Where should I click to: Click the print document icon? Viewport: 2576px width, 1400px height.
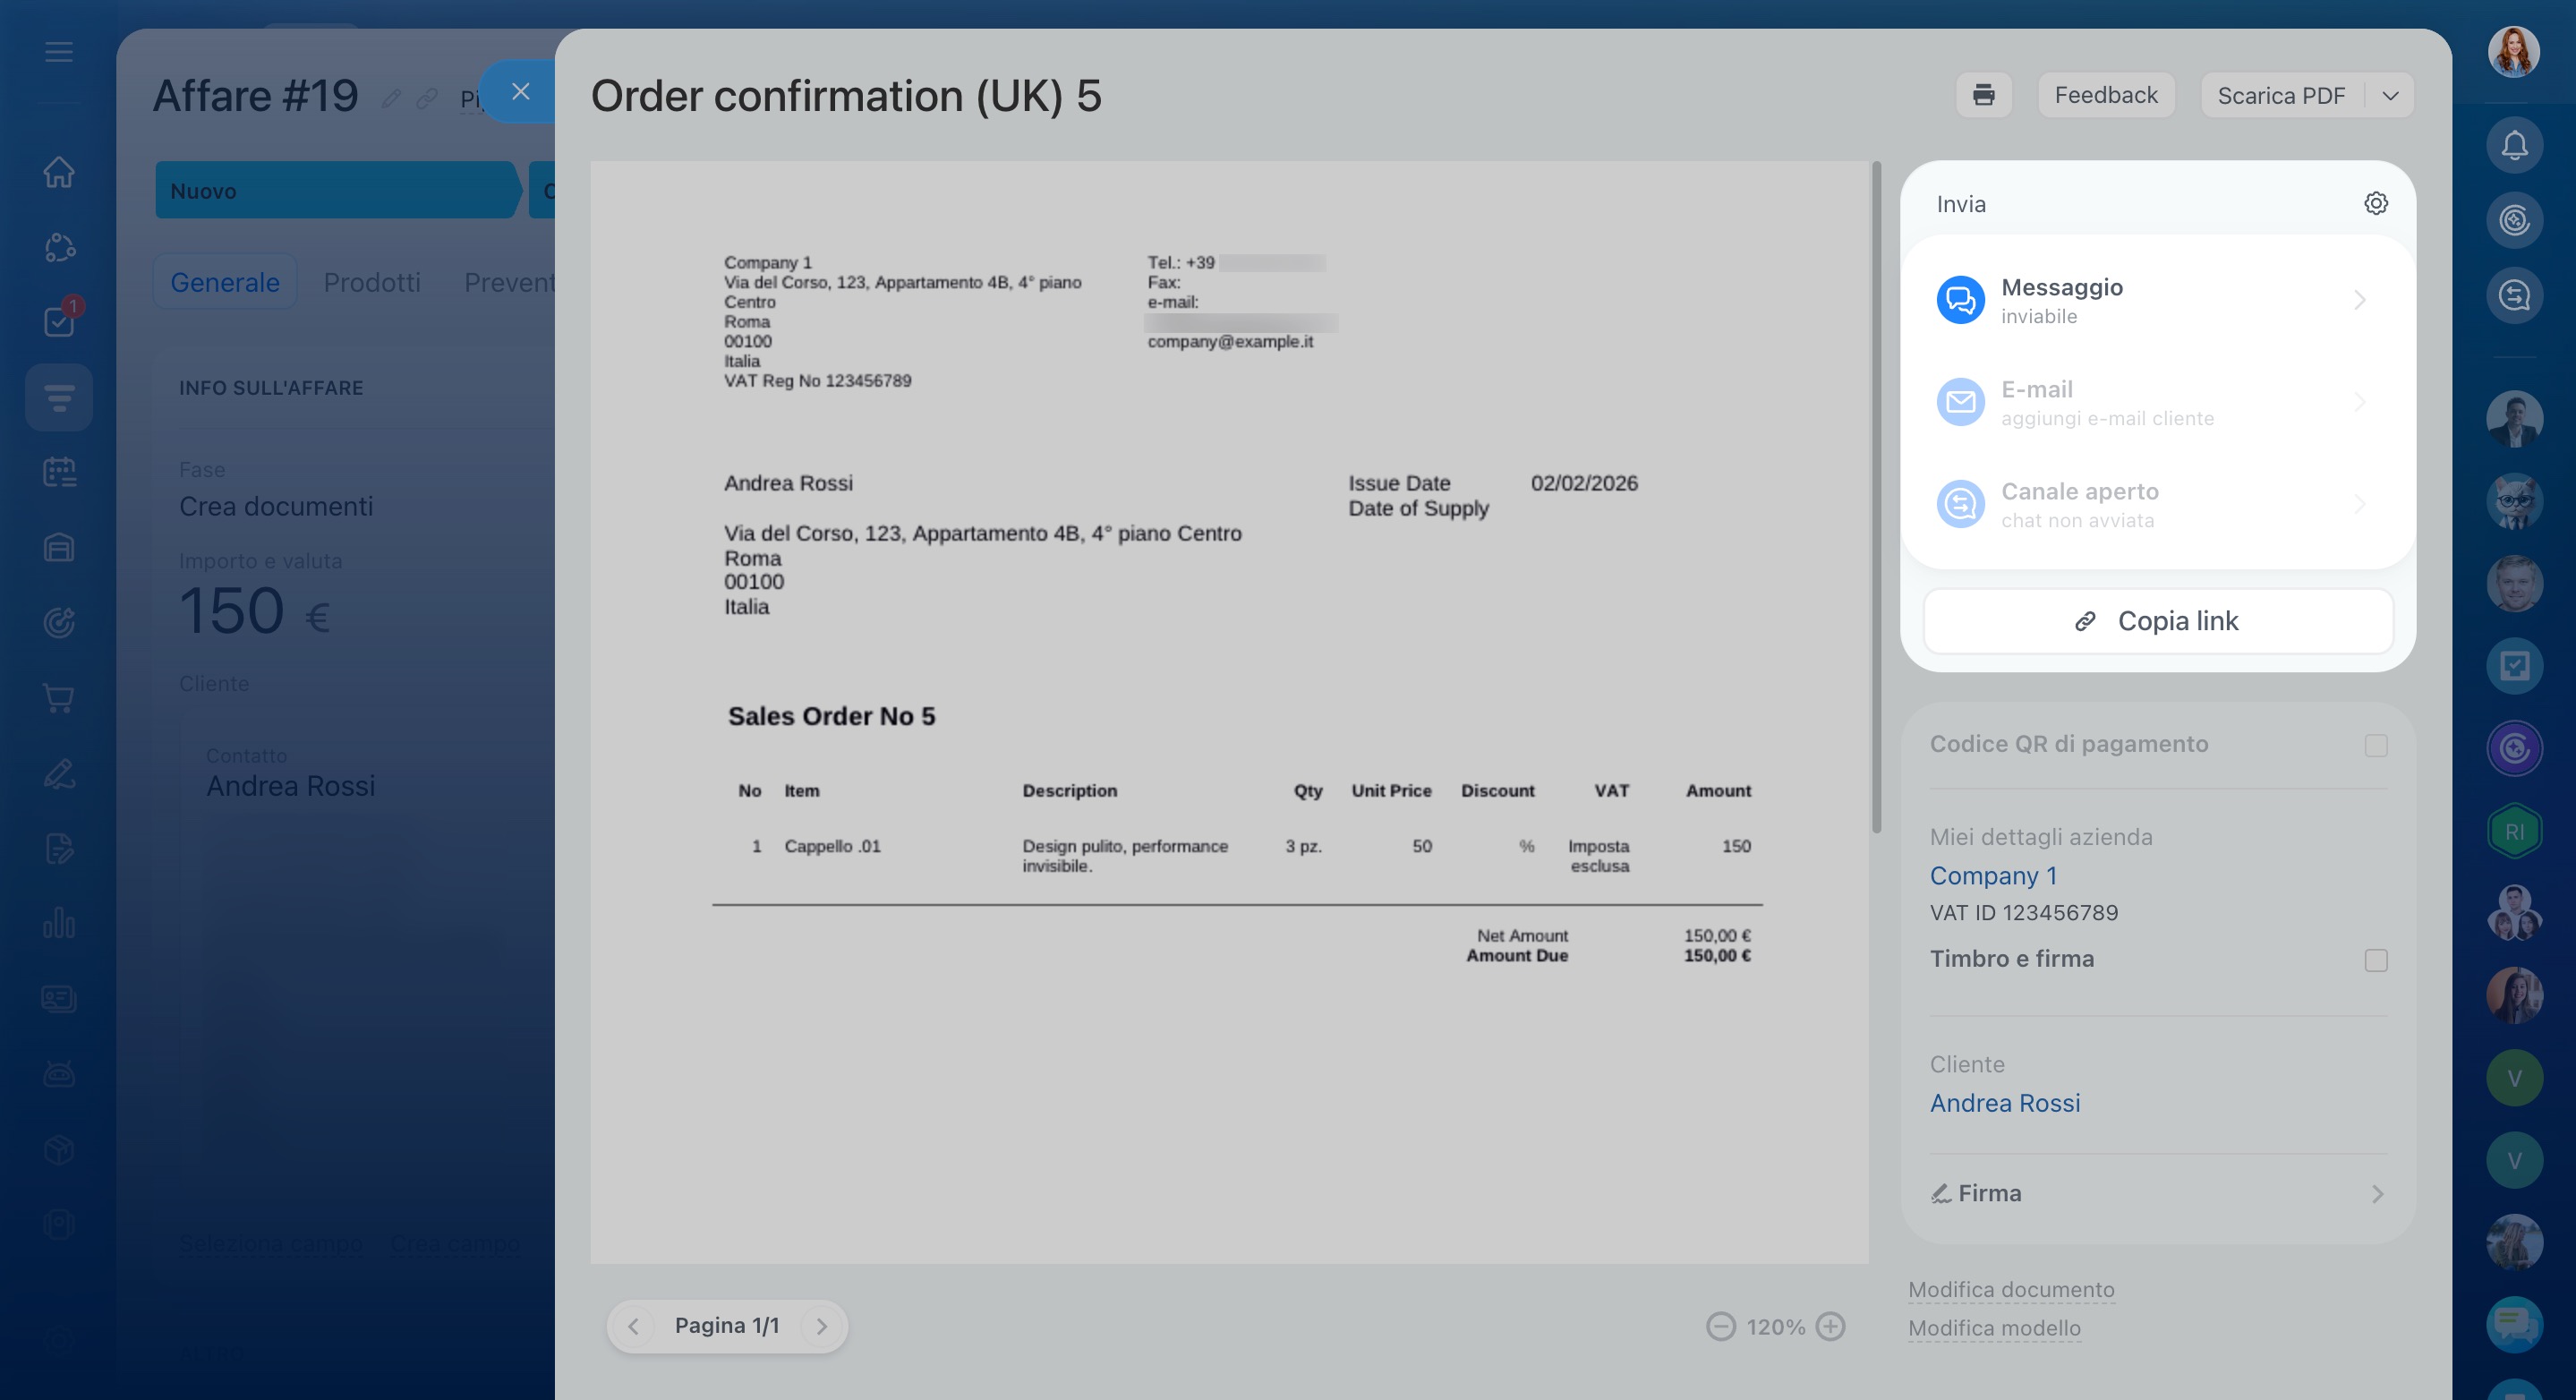[x=1983, y=95]
